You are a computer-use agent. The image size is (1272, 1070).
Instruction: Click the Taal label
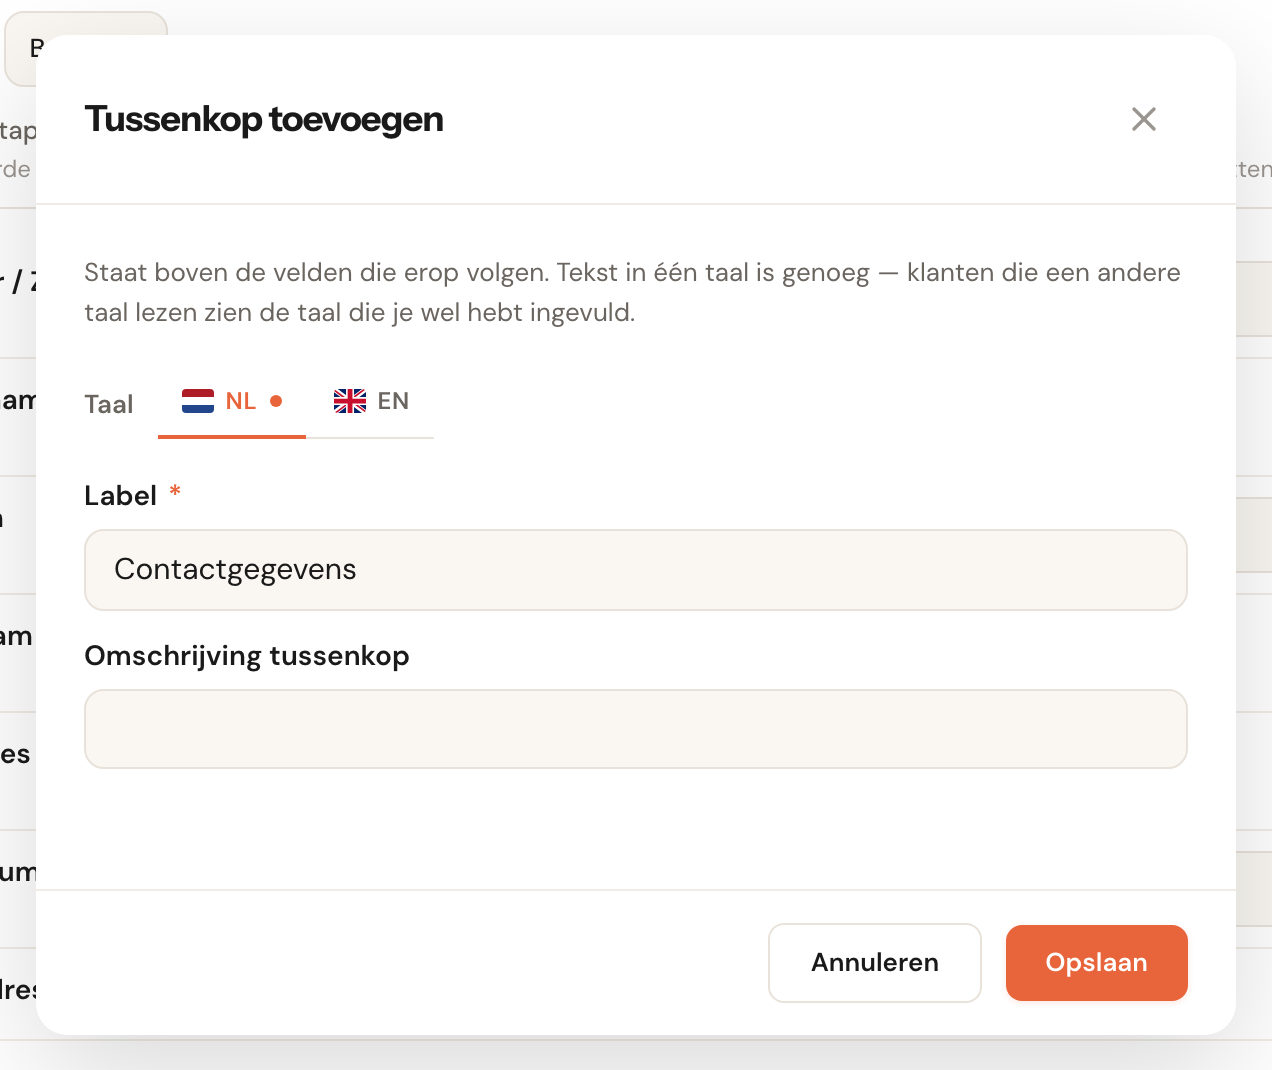(109, 404)
